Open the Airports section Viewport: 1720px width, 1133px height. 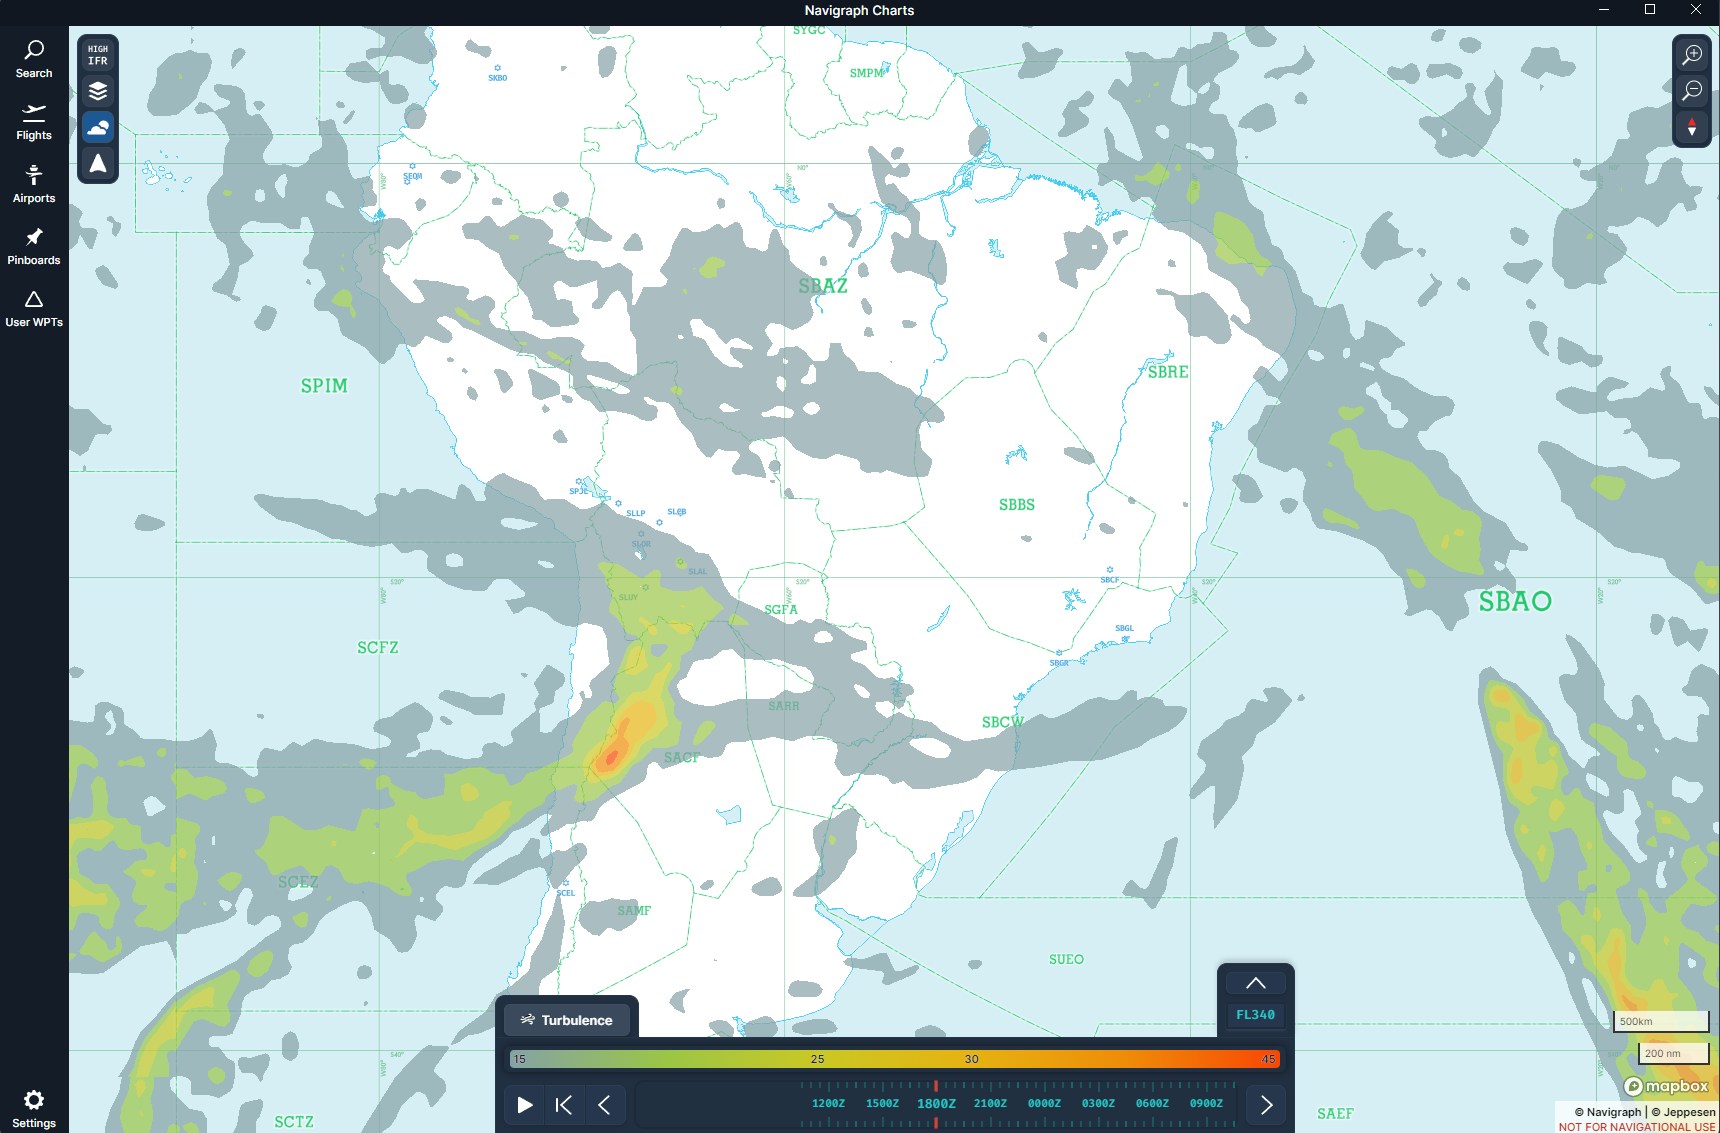(34, 185)
